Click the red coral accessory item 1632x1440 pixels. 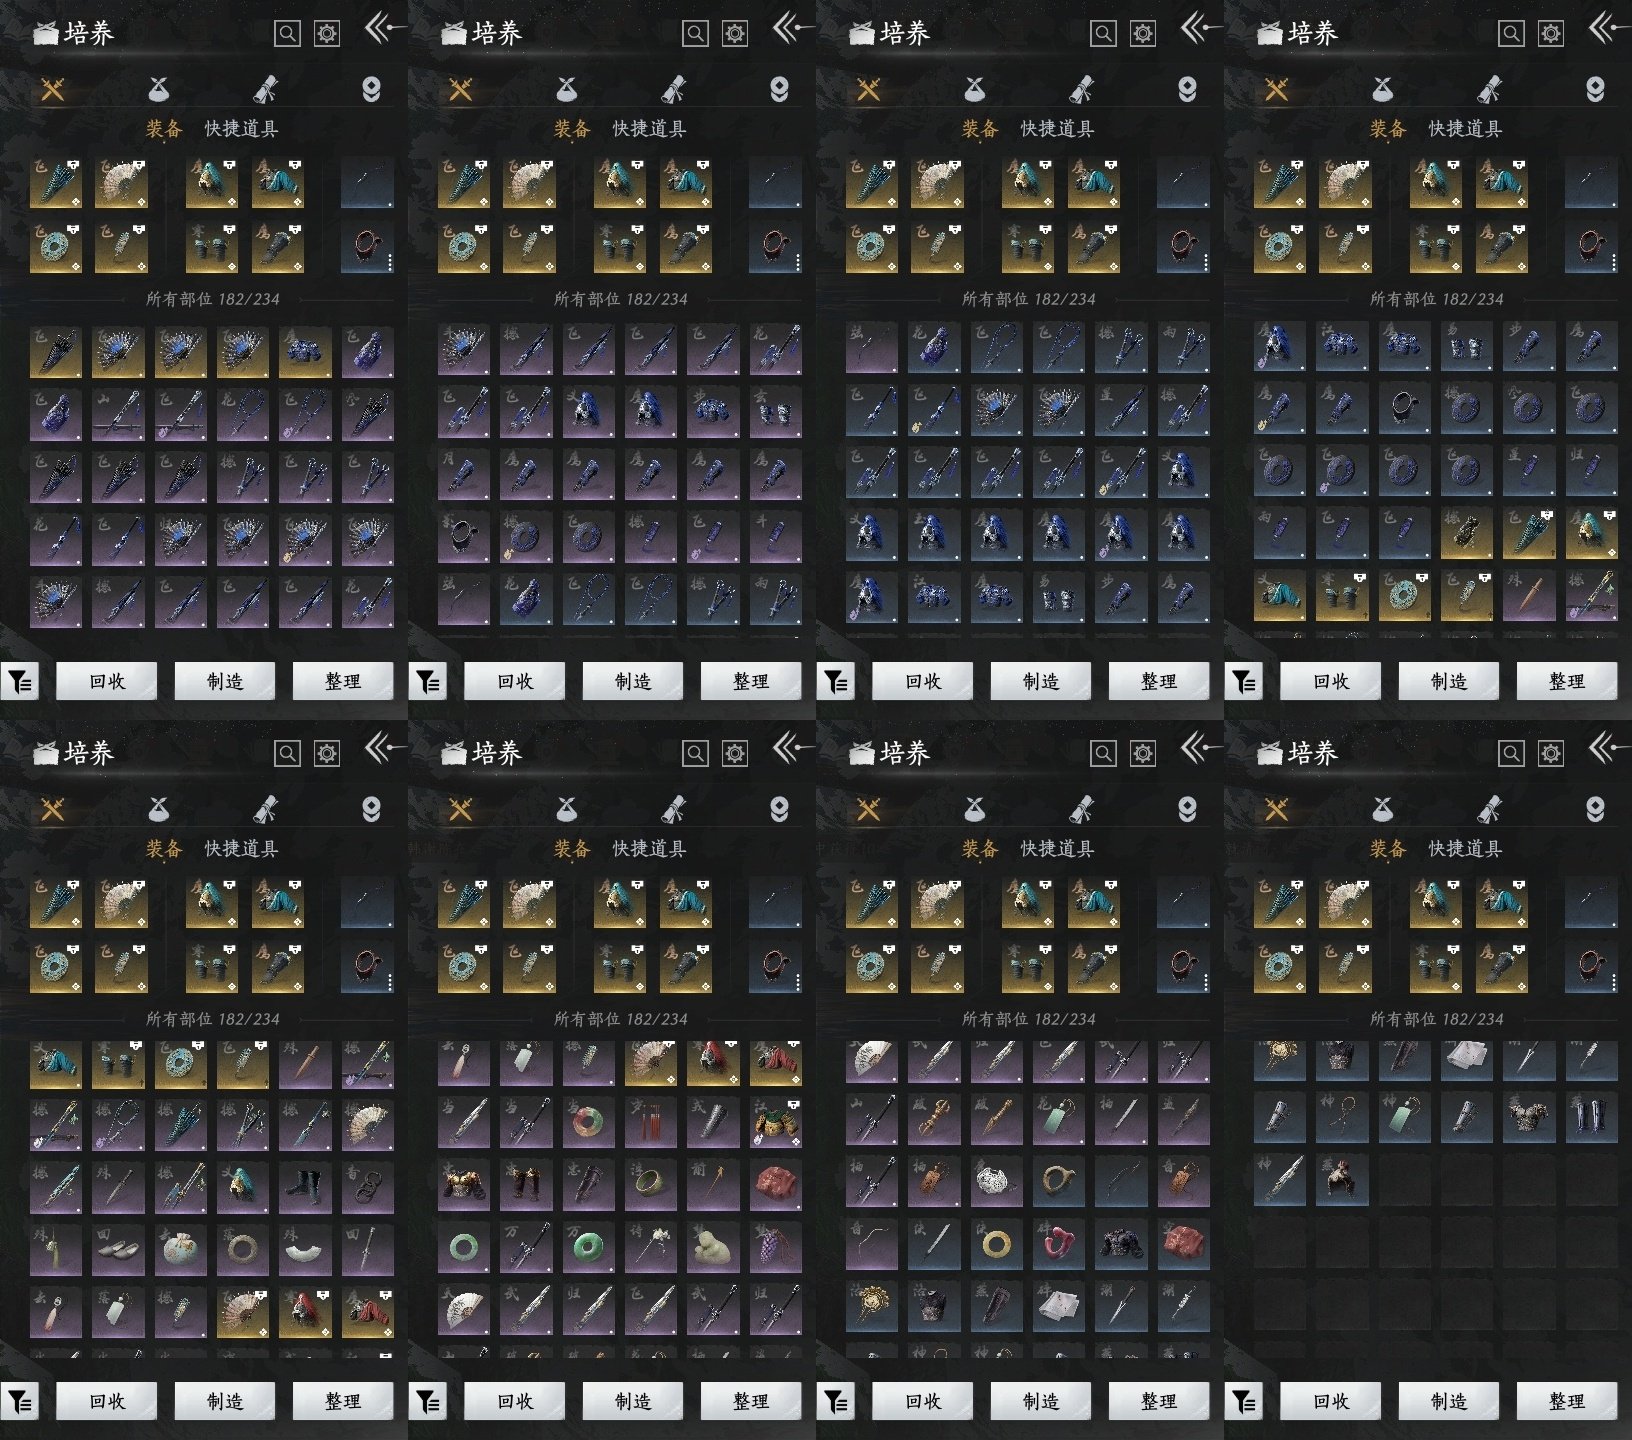pyautogui.click(x=1059, y=1245)
